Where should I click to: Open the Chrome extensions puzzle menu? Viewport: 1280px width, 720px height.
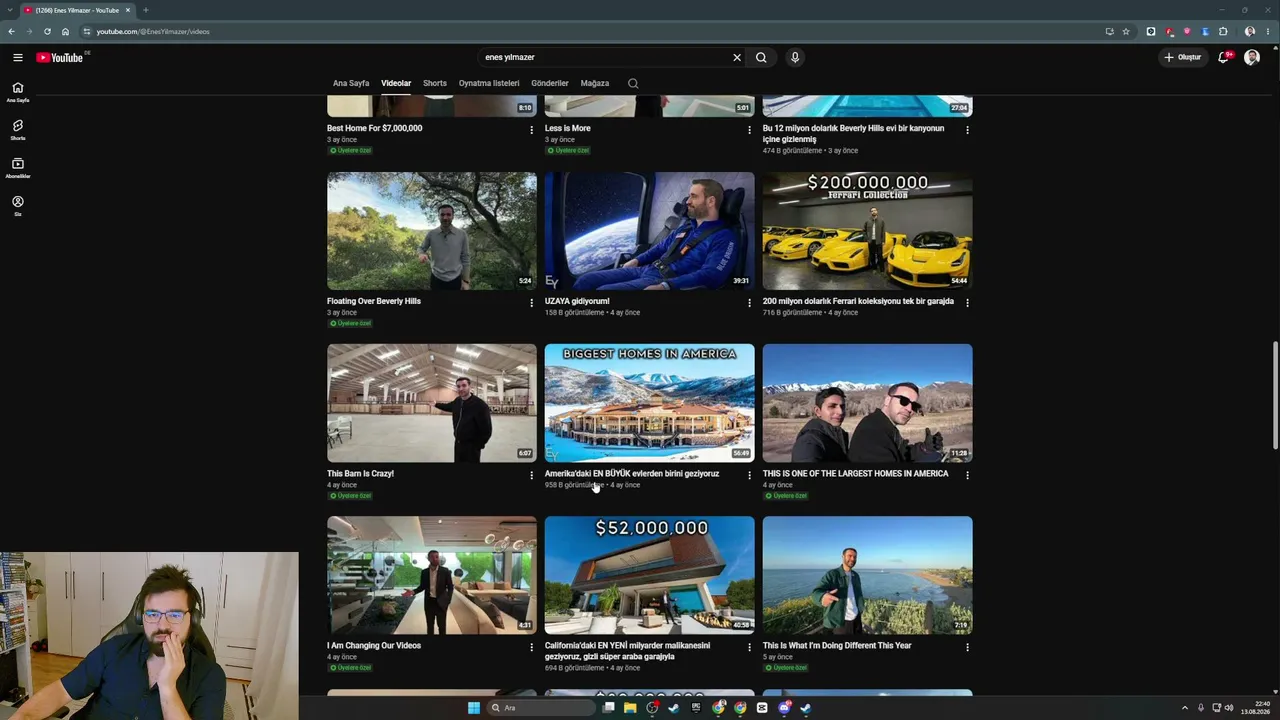1223,31
